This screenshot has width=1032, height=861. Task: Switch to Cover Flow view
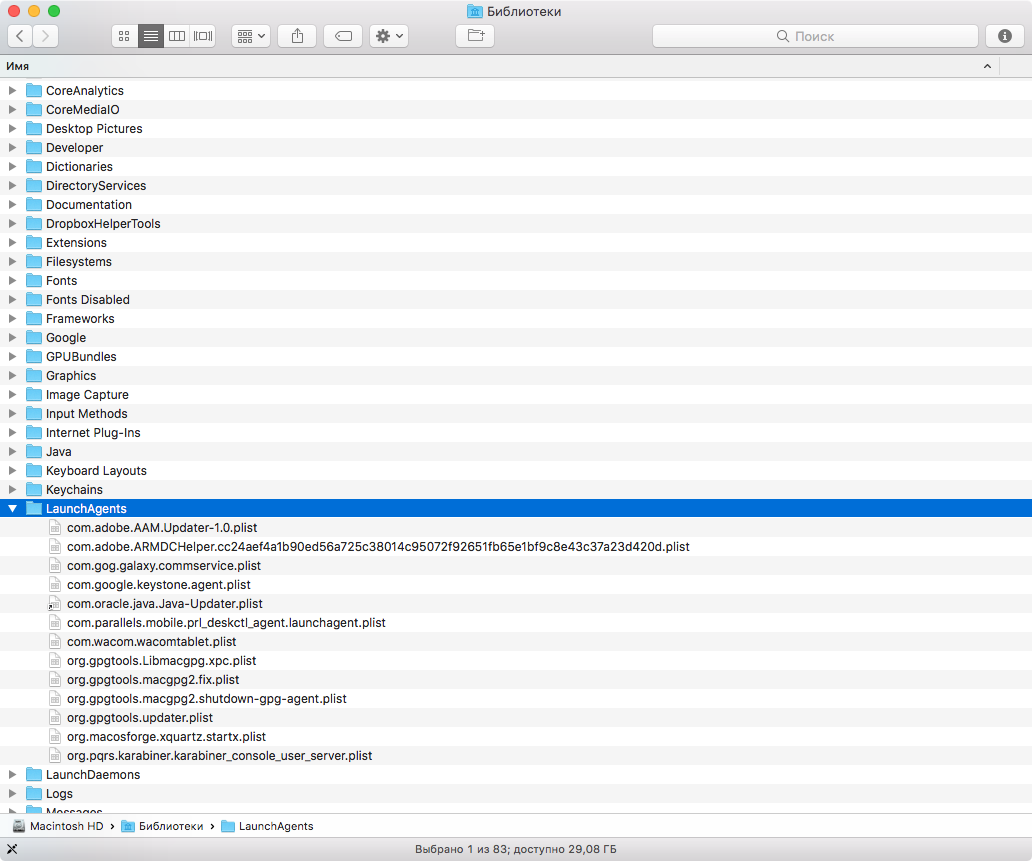[203, 36]
